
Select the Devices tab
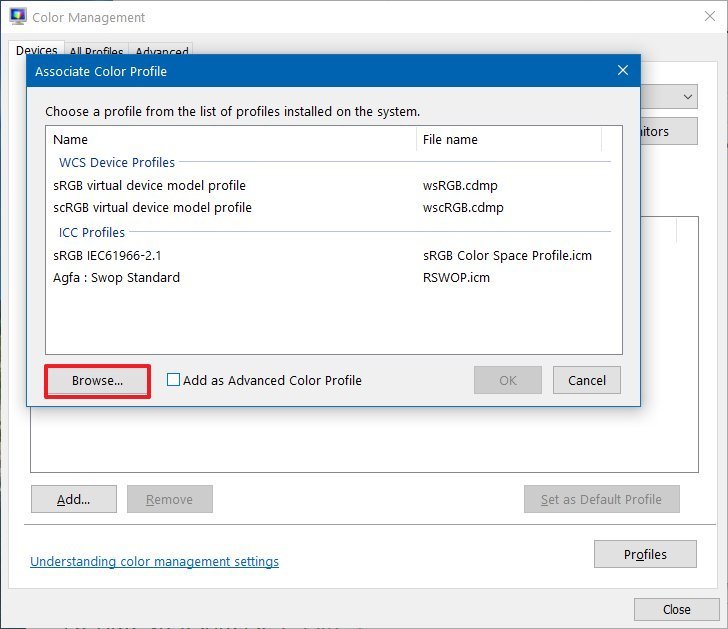(x=37, y=51)
